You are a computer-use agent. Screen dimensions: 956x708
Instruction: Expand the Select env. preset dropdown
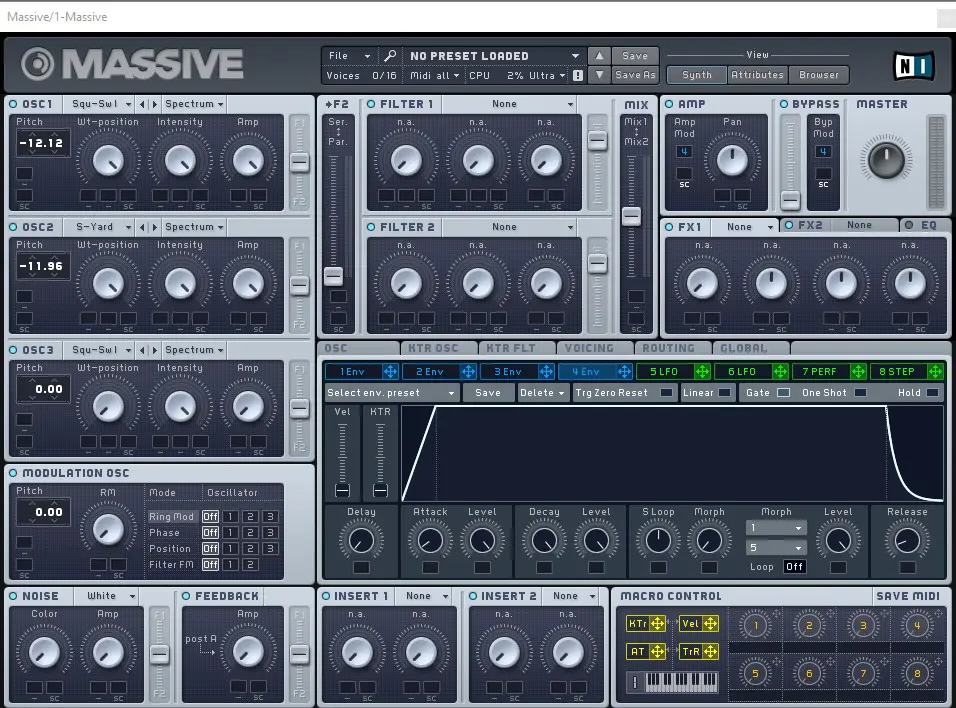(391, 393)
